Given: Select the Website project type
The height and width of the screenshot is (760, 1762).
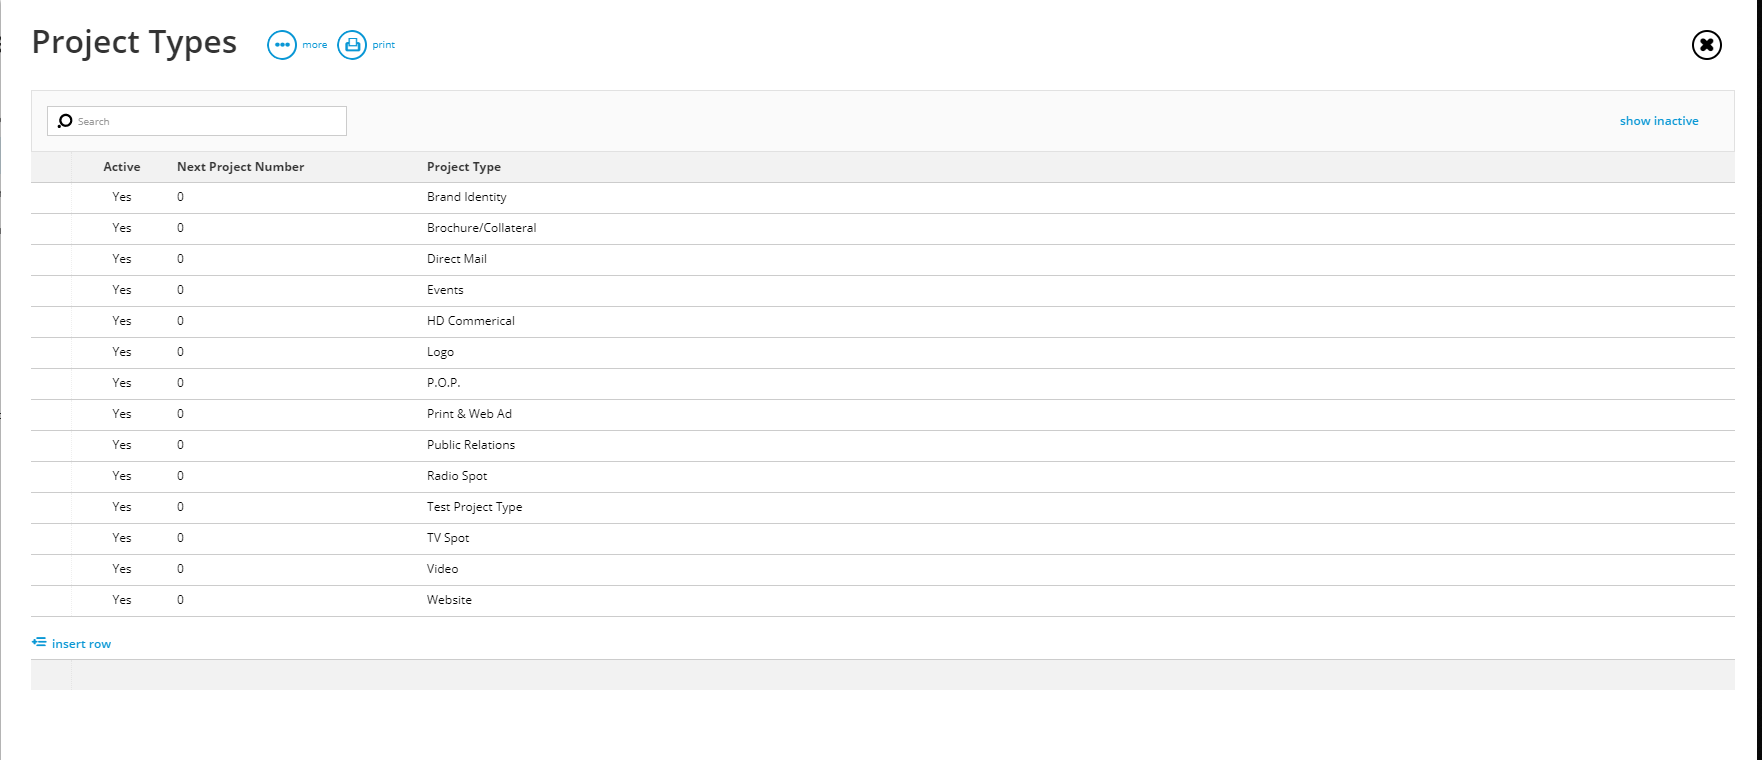Looking at the screenshot, I should pos(449,600).
